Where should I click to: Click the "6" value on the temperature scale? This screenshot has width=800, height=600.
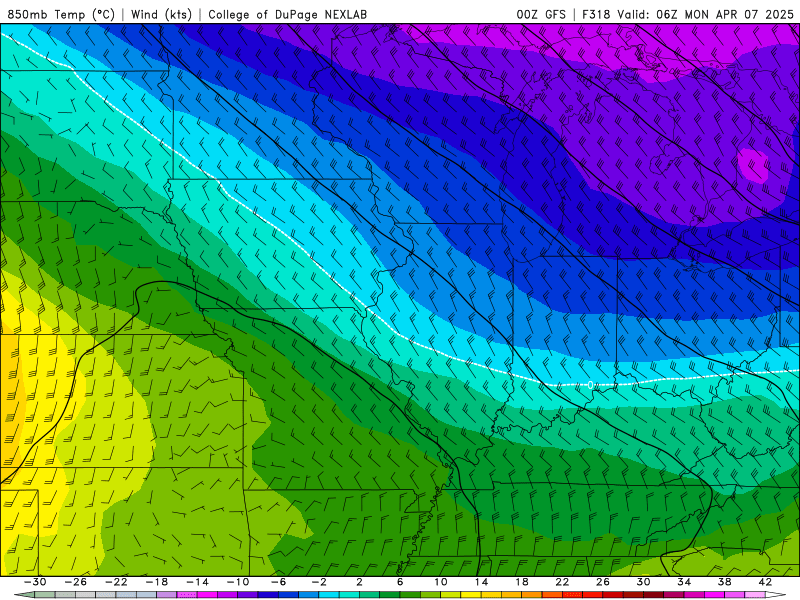click(400, 582)
